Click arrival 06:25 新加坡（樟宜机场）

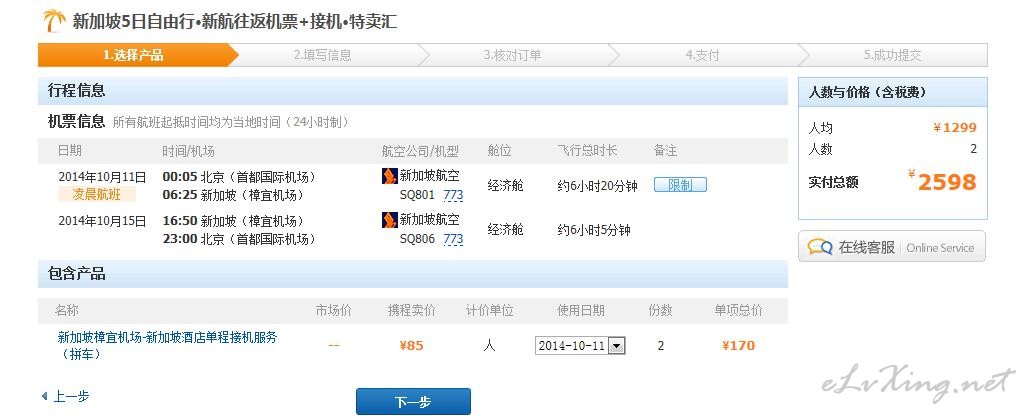[x=234, y=195]
